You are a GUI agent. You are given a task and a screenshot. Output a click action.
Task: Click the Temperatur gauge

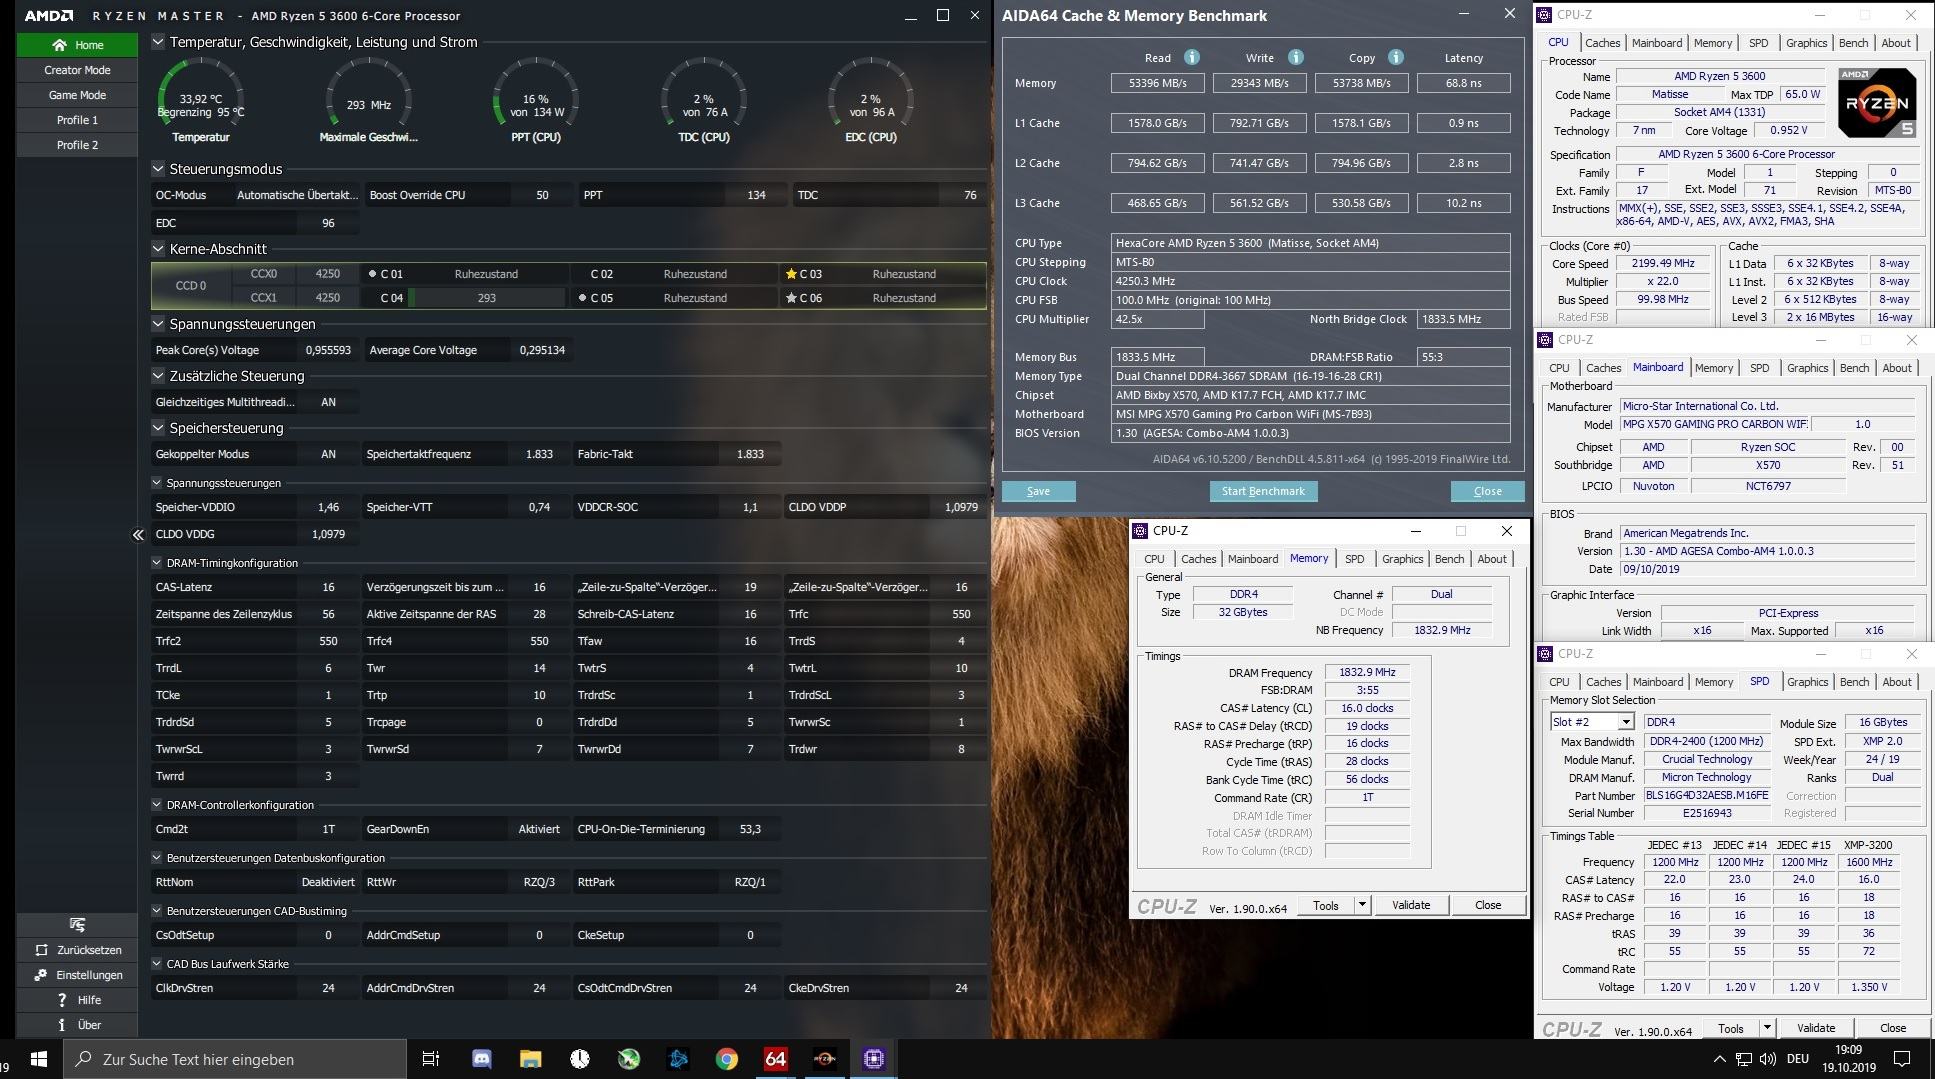coord(201,100)
